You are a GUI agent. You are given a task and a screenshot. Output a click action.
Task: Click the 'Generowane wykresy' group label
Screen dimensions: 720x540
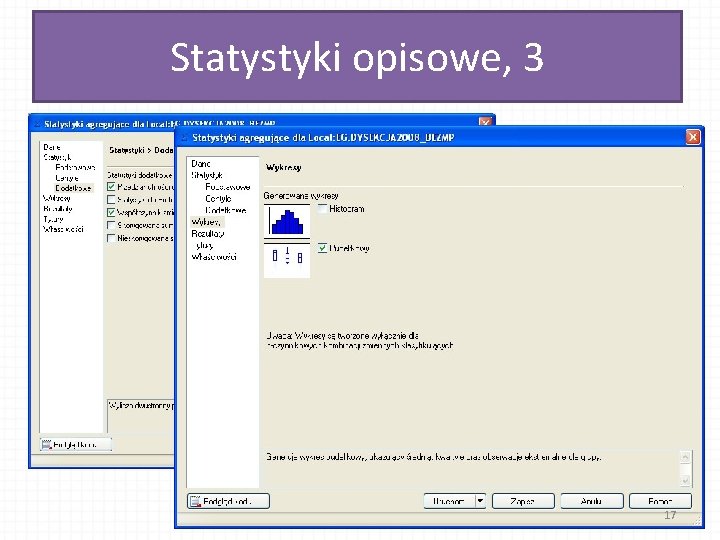point(301,196)
